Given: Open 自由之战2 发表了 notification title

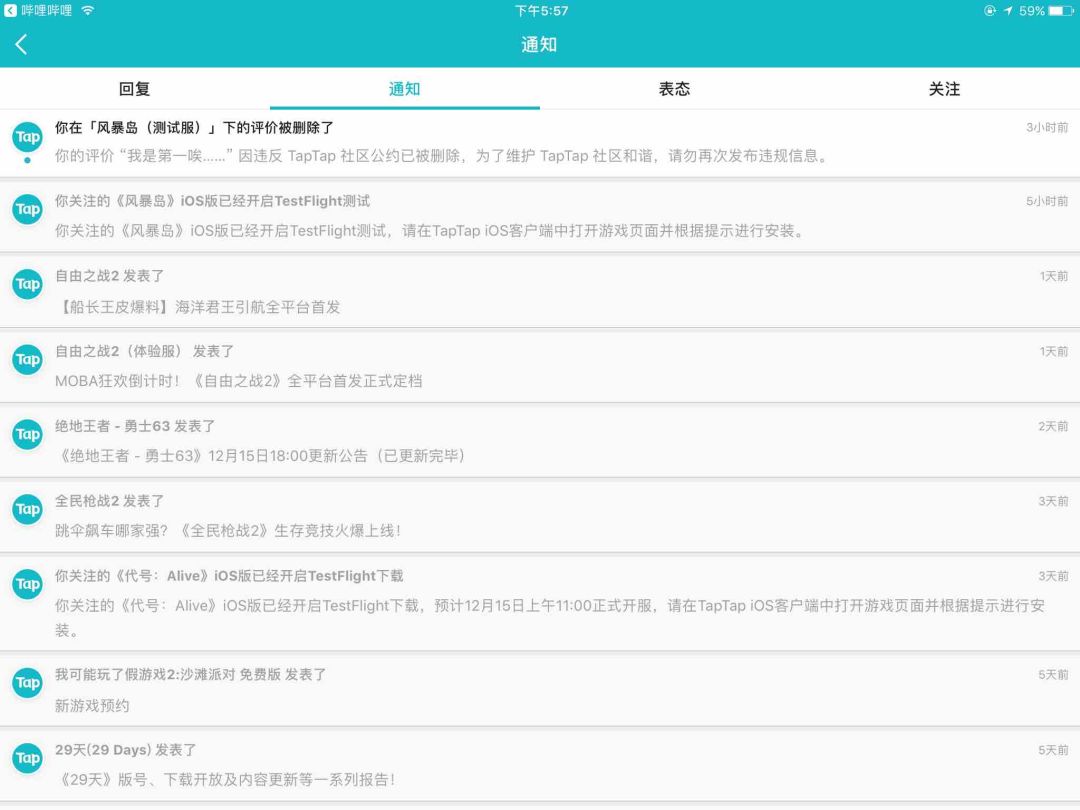Looking at the screenshot, I should 110,276.
